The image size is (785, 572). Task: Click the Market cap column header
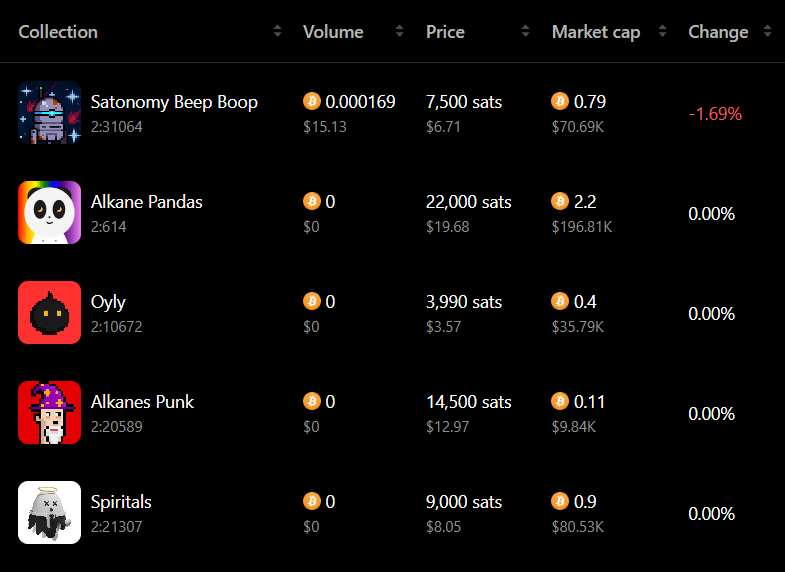(595, 32)
